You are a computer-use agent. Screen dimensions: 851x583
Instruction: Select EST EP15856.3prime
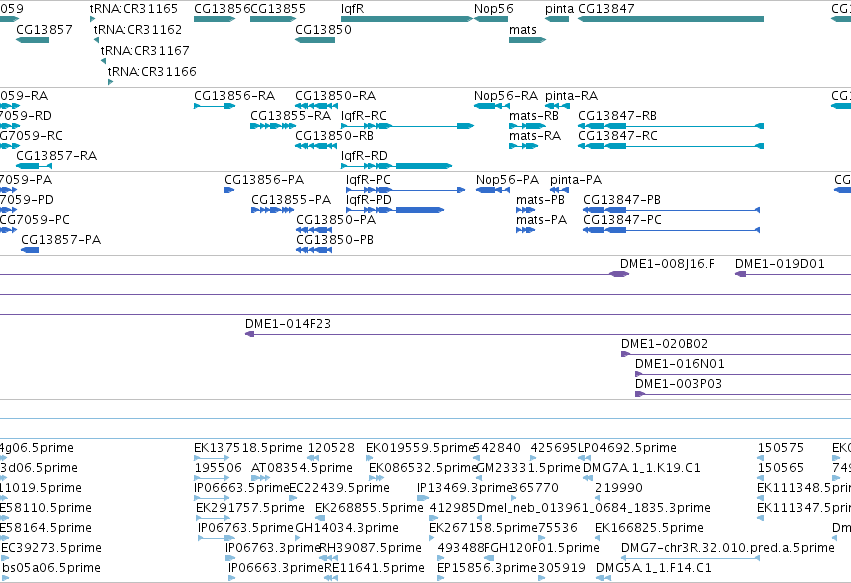tap(441, 579)
